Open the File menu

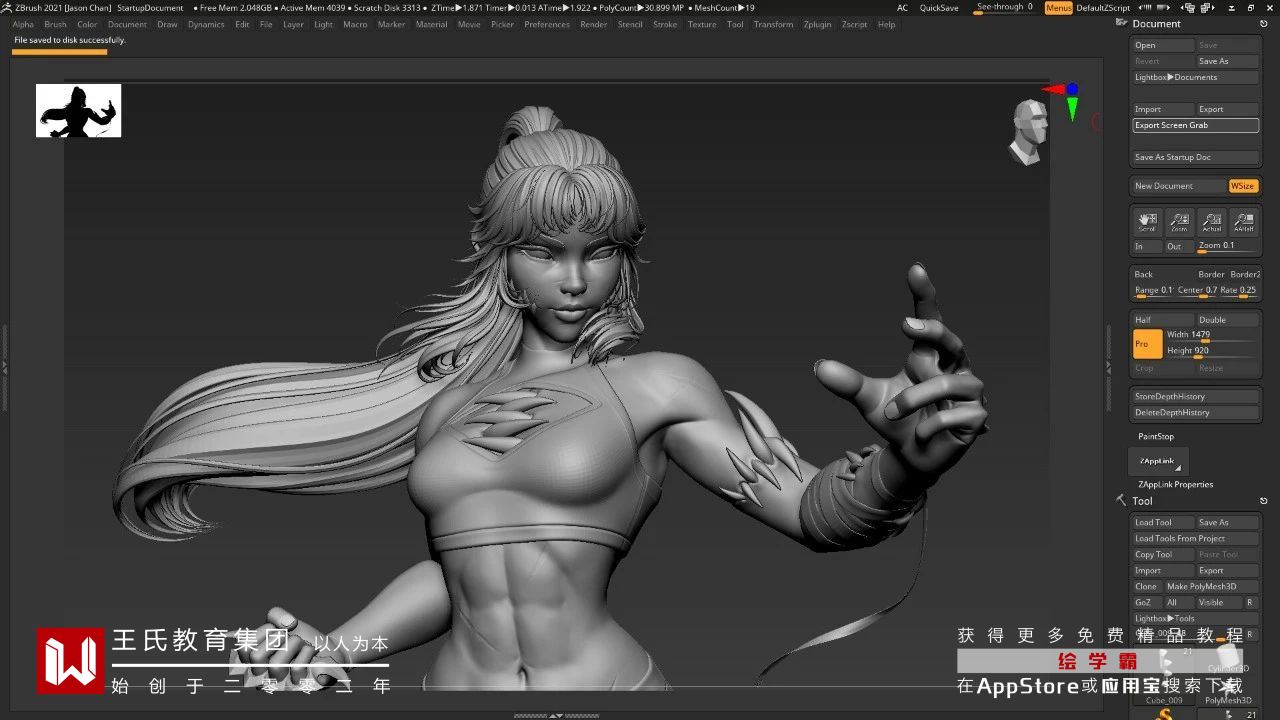266,24
